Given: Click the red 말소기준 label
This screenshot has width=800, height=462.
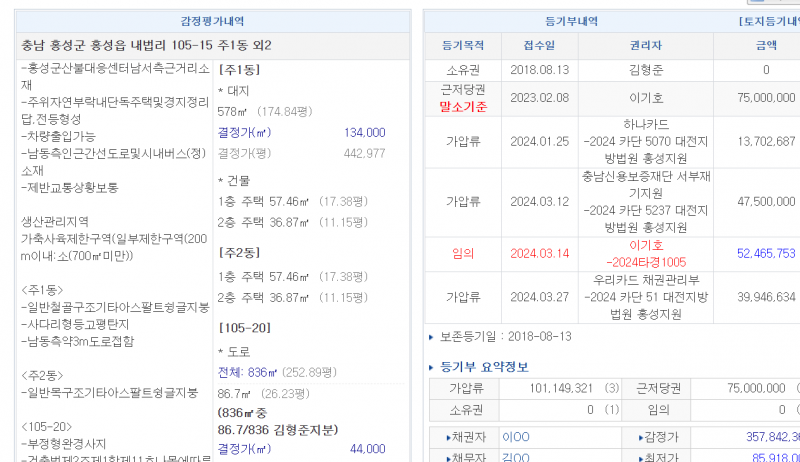Looking at the screenshot, I should pos(463,105).
